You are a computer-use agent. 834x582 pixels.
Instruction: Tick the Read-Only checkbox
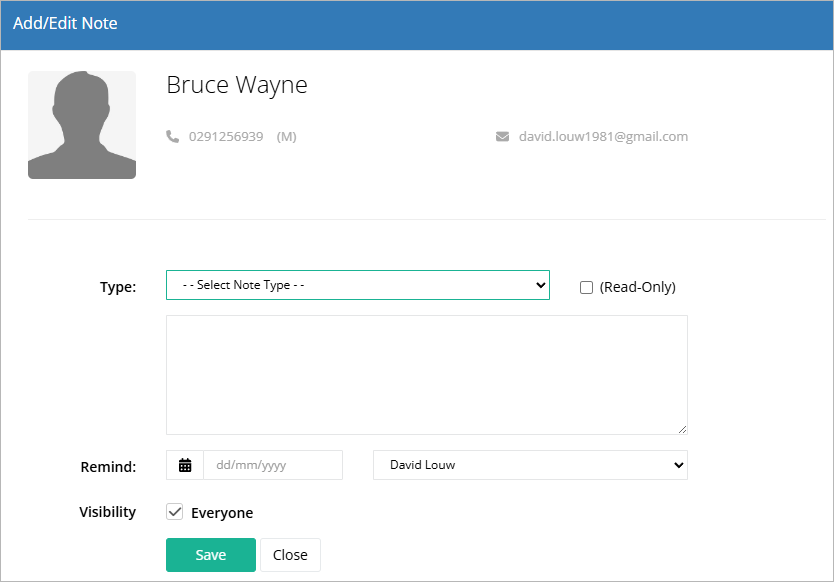586,287
